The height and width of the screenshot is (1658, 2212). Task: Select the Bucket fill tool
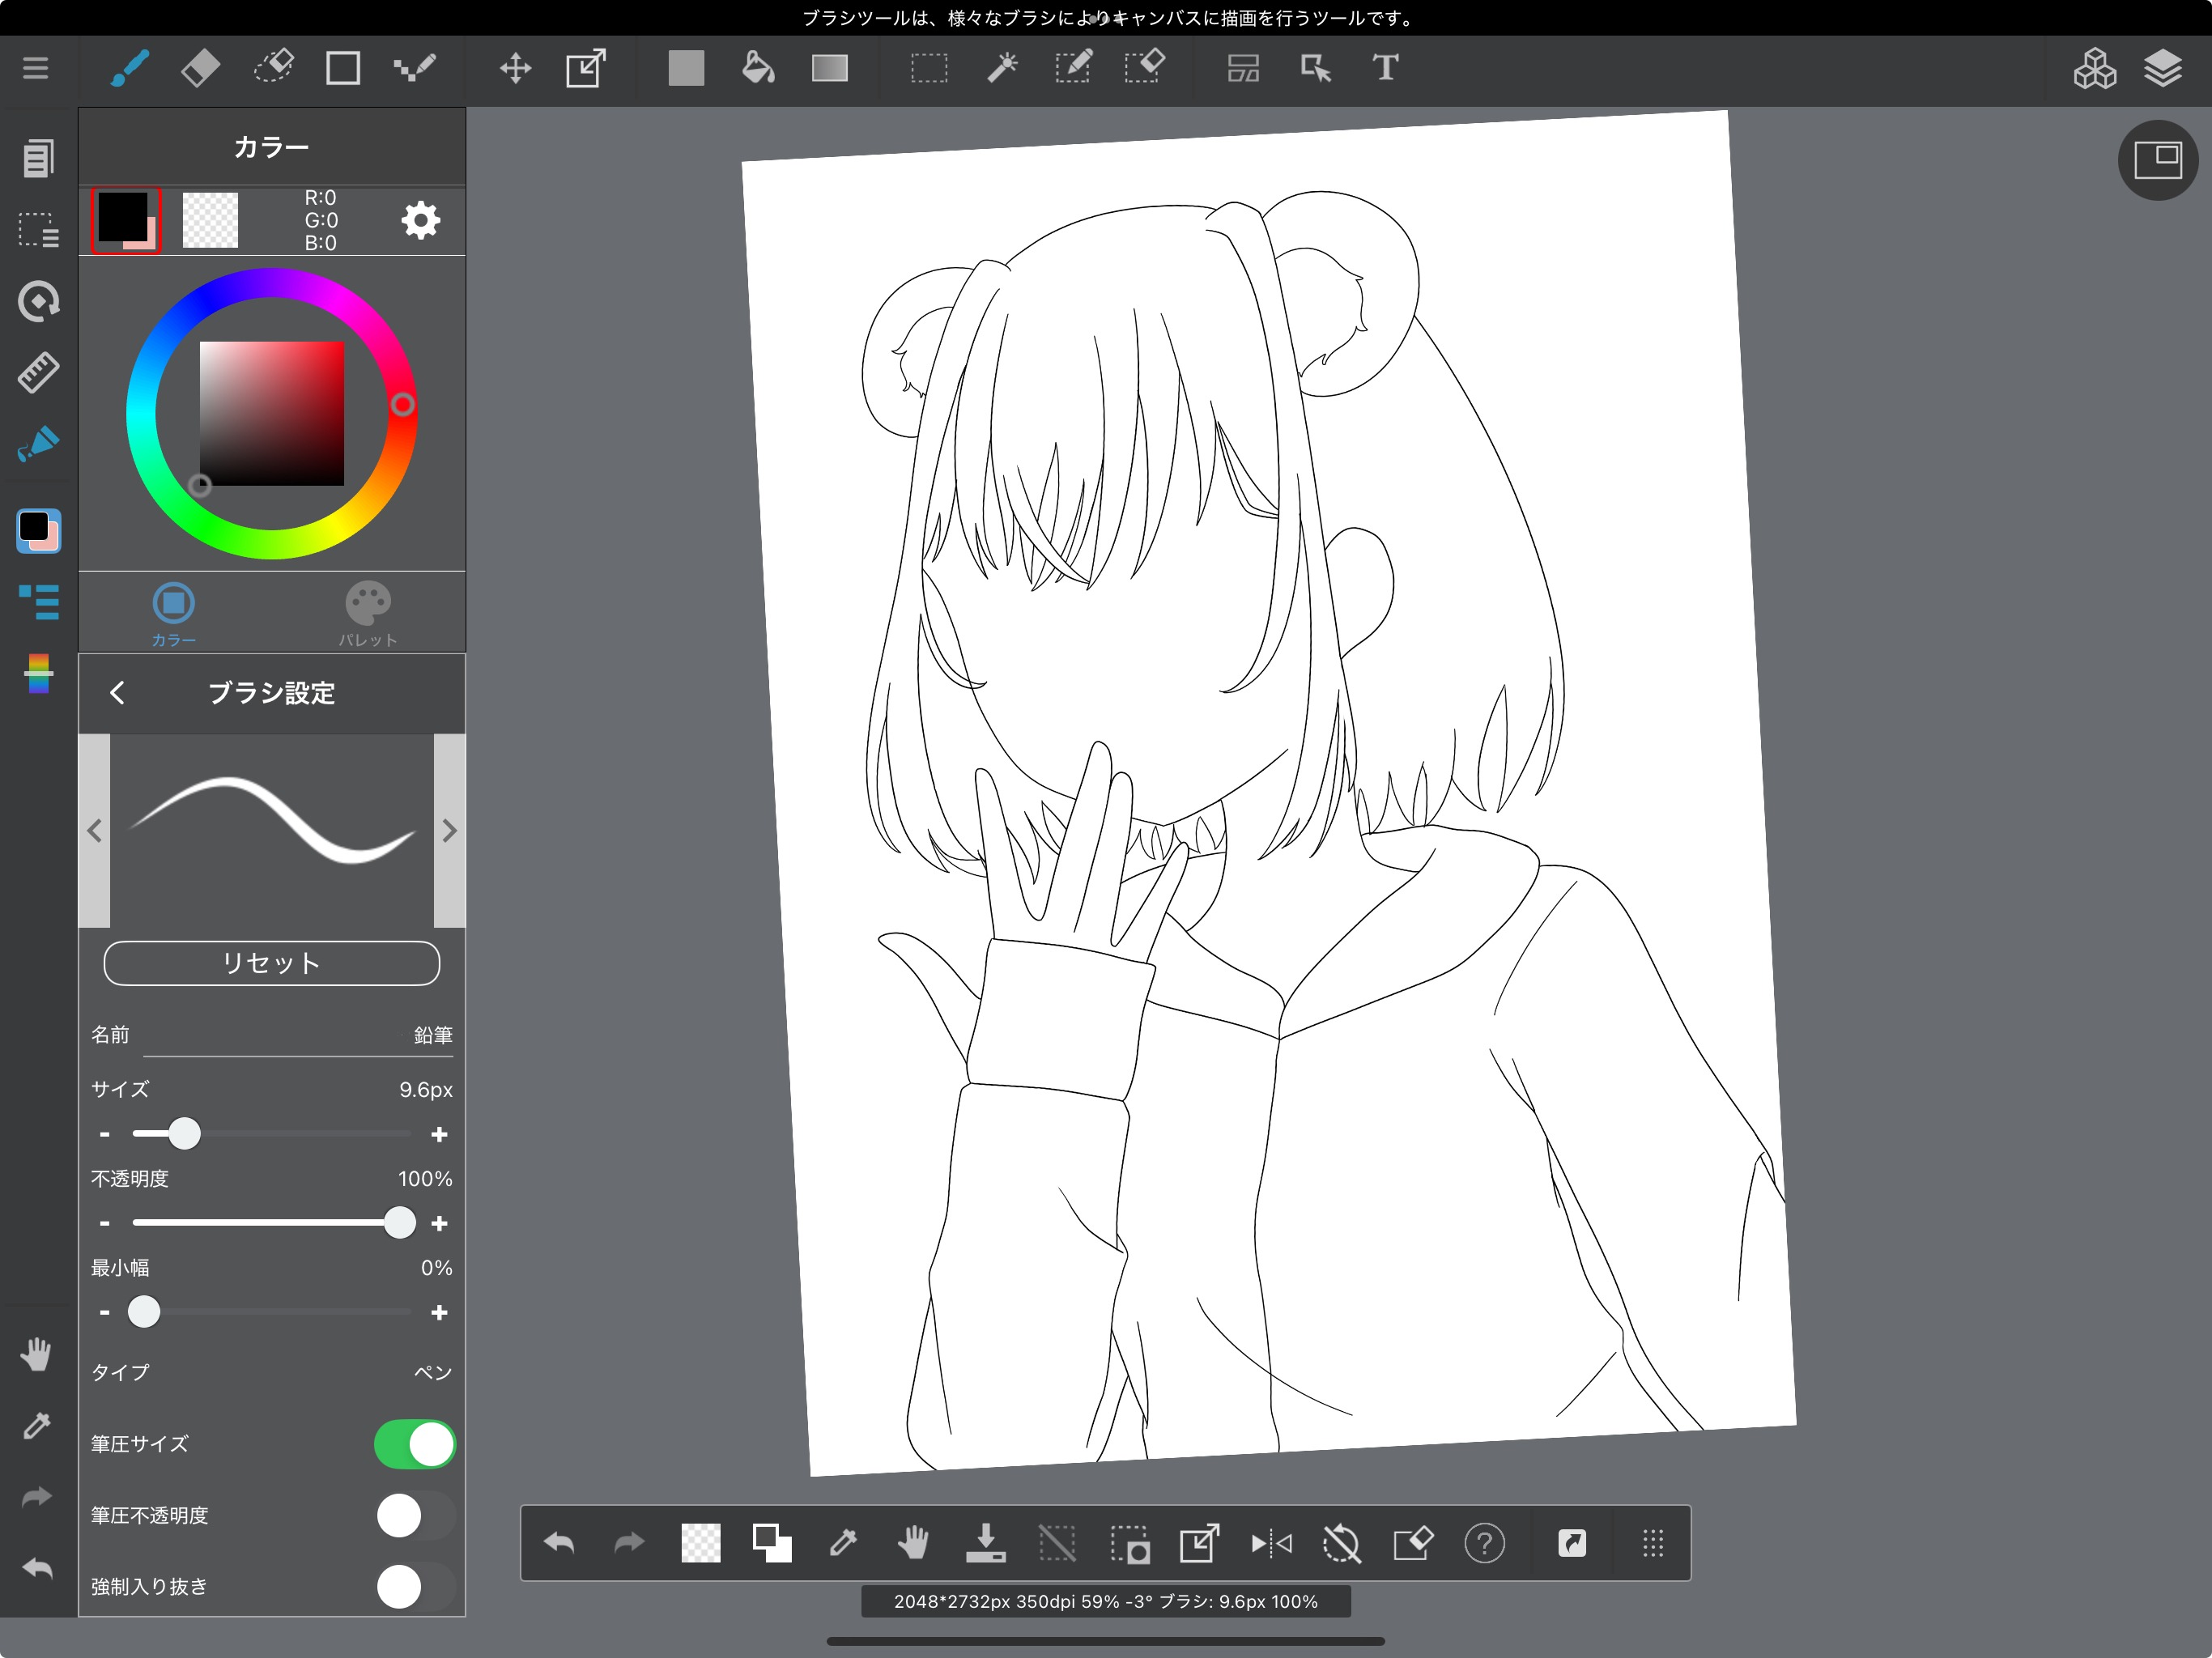point(758,67)
